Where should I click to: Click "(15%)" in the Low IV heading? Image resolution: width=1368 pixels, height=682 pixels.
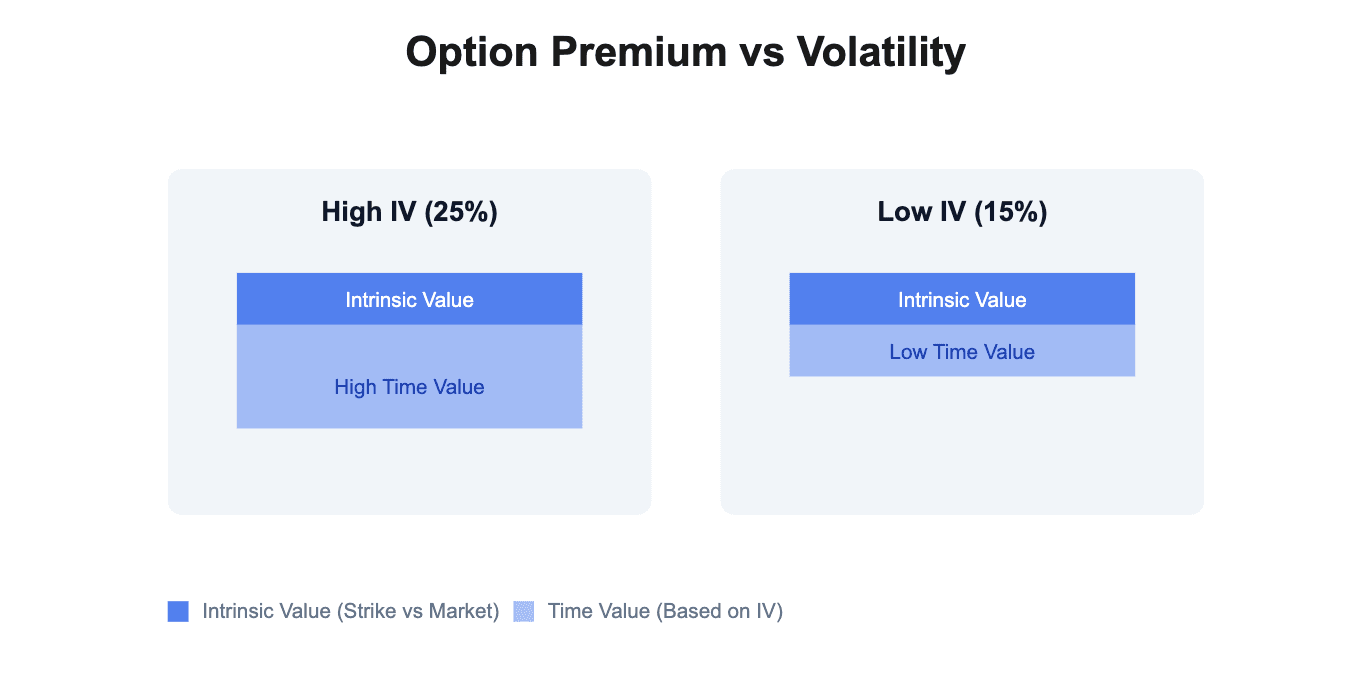click(x=1011, y=212)
